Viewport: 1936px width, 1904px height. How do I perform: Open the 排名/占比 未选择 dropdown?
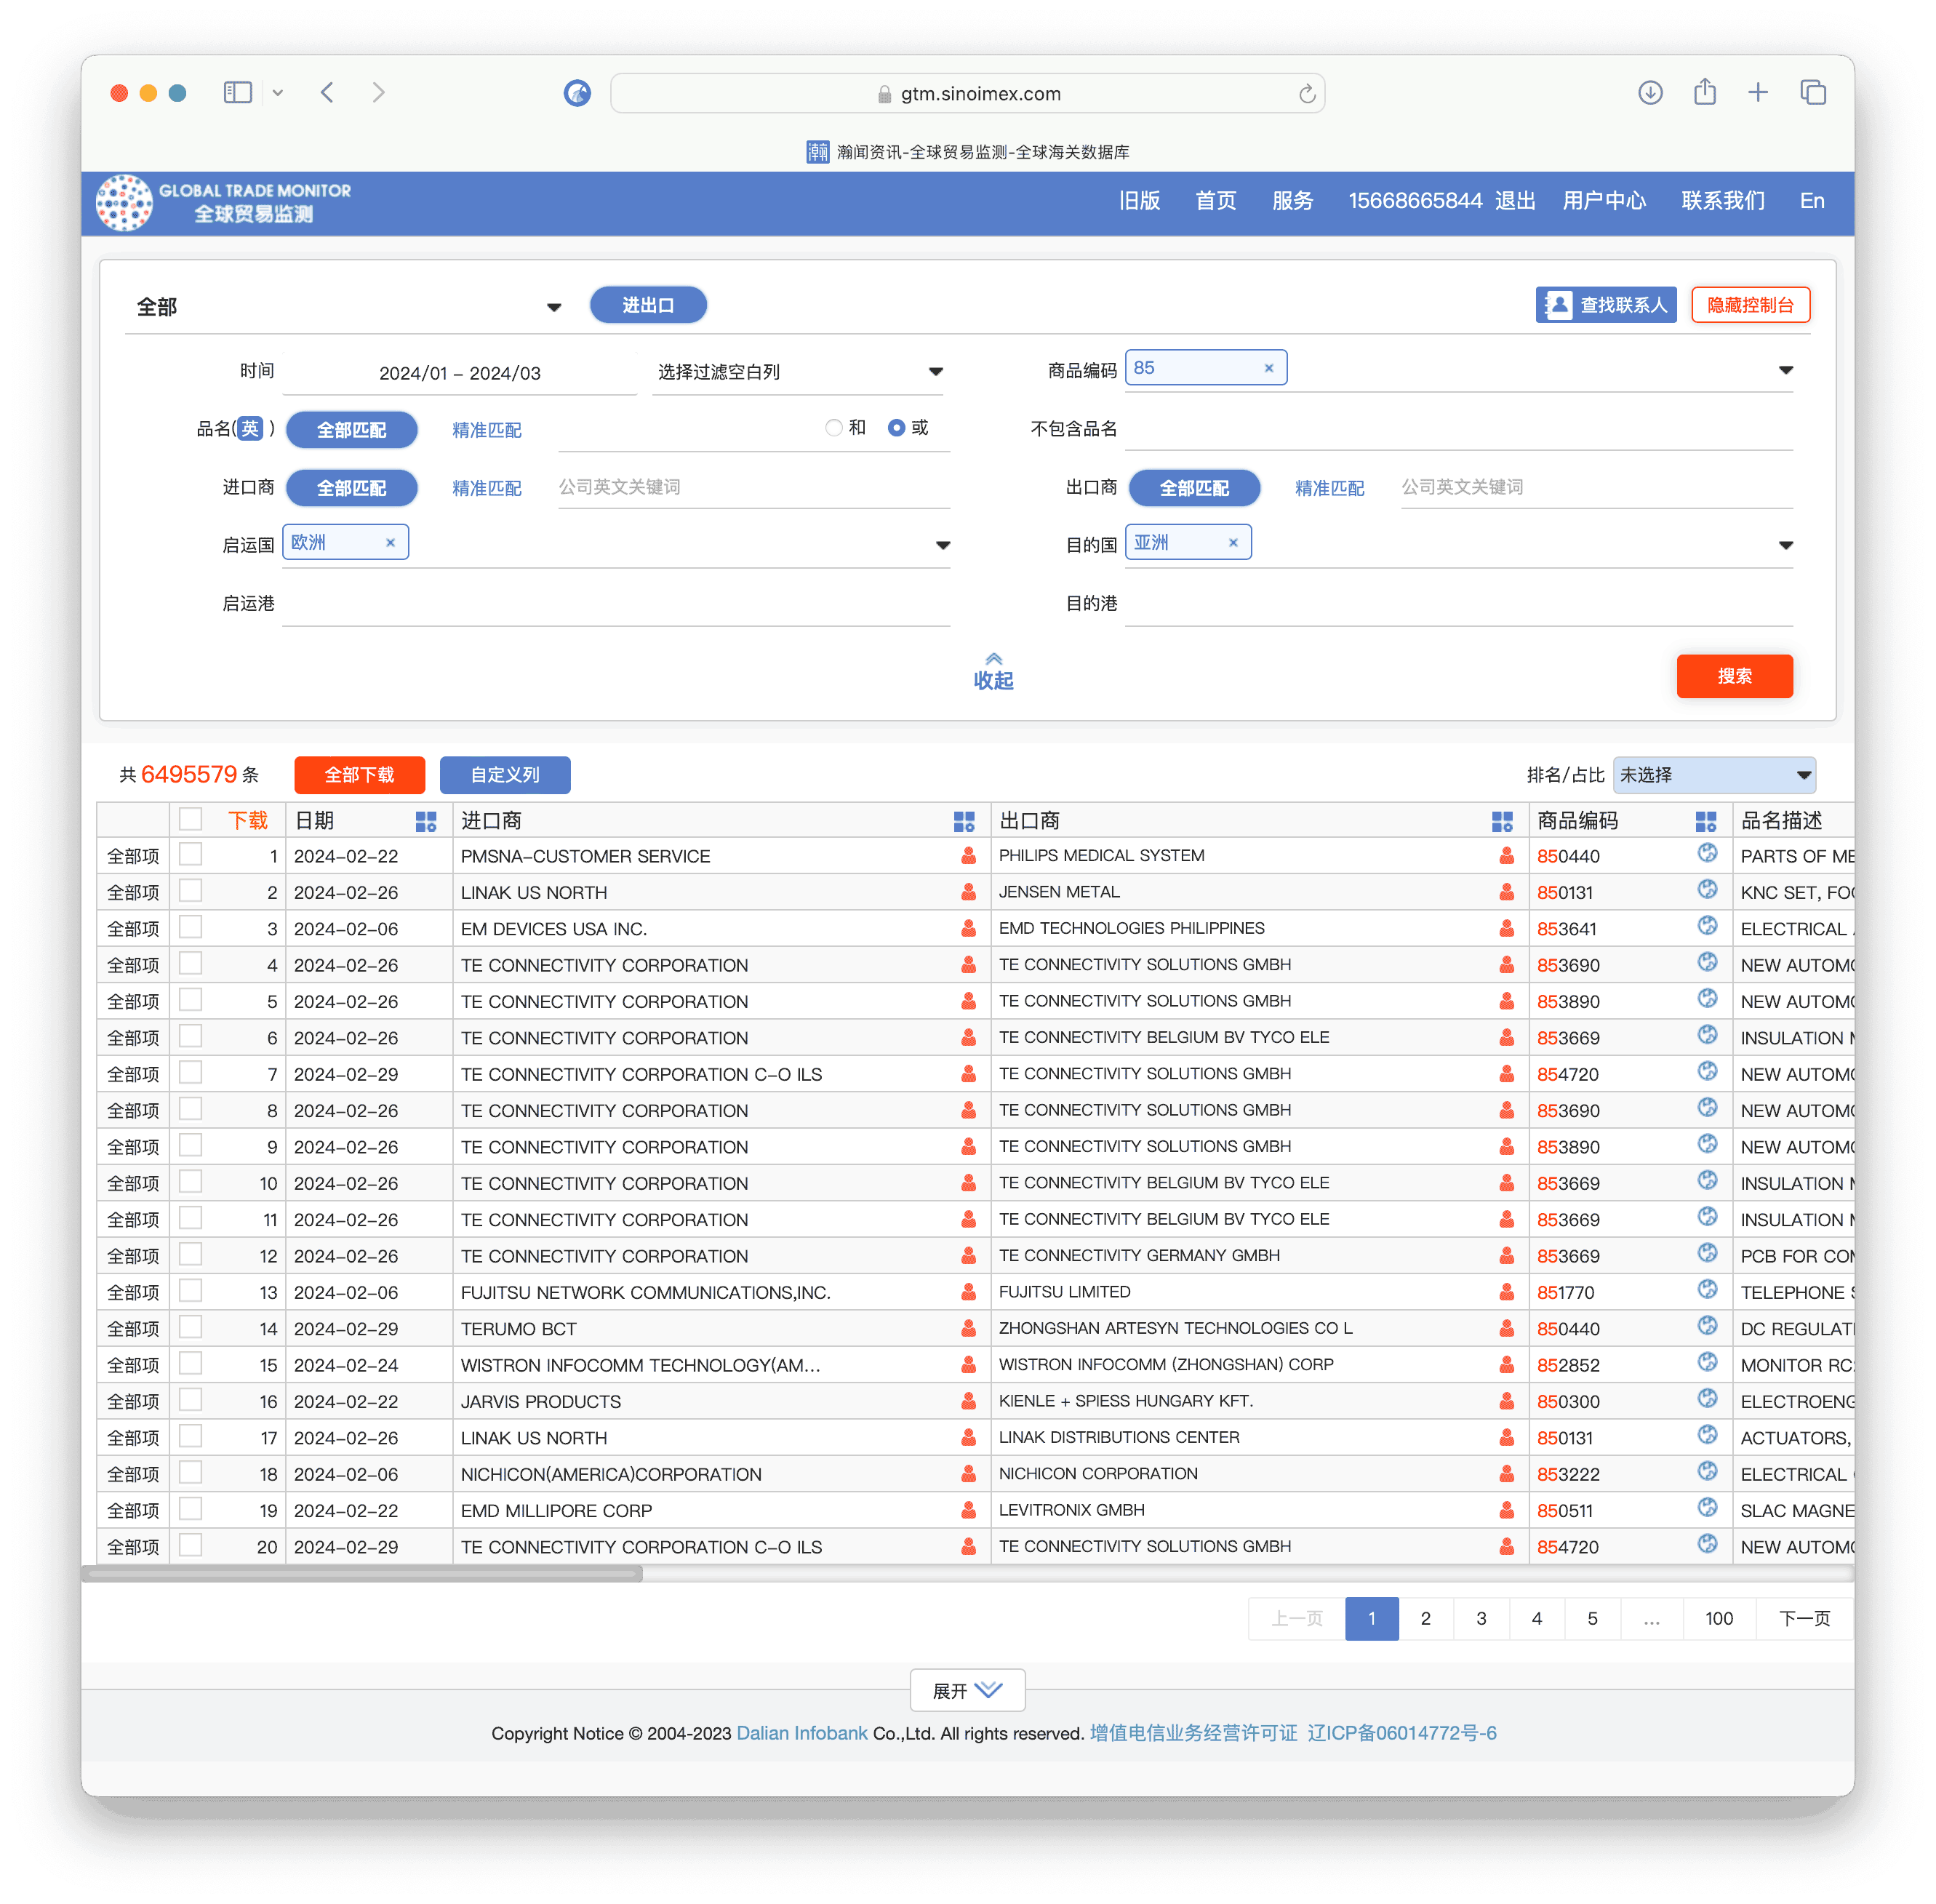[x=1714, y=775]
